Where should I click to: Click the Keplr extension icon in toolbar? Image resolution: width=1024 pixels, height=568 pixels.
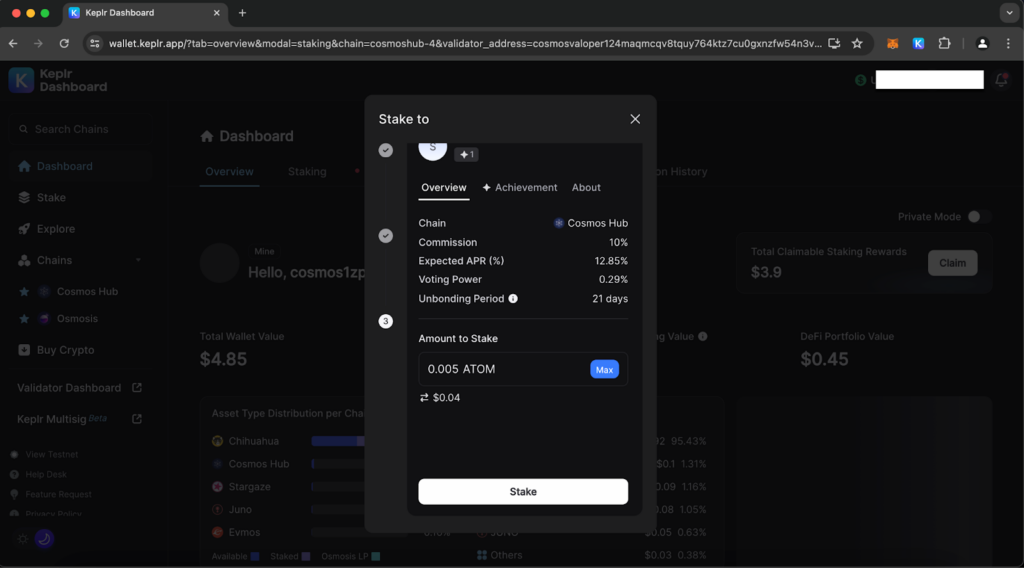pos(918,44)
